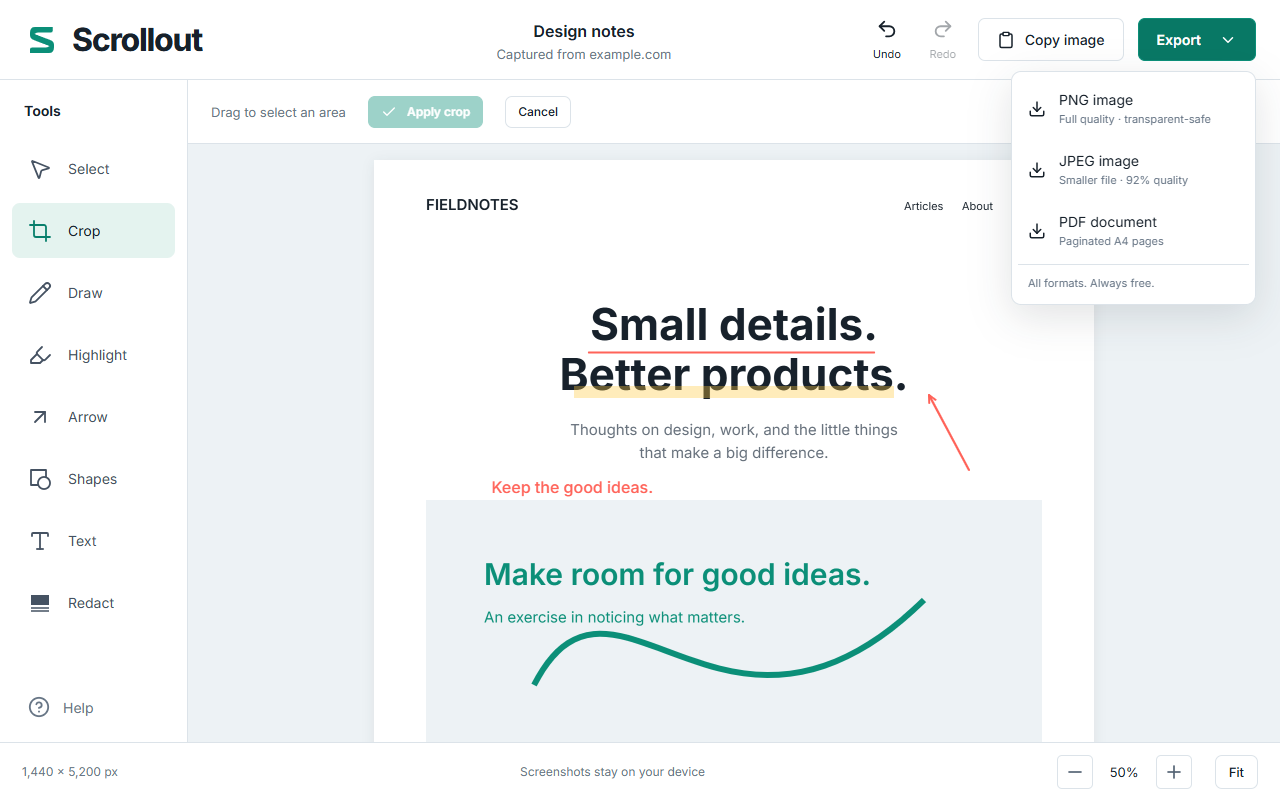Export as PNG image

click(1133, 109)
